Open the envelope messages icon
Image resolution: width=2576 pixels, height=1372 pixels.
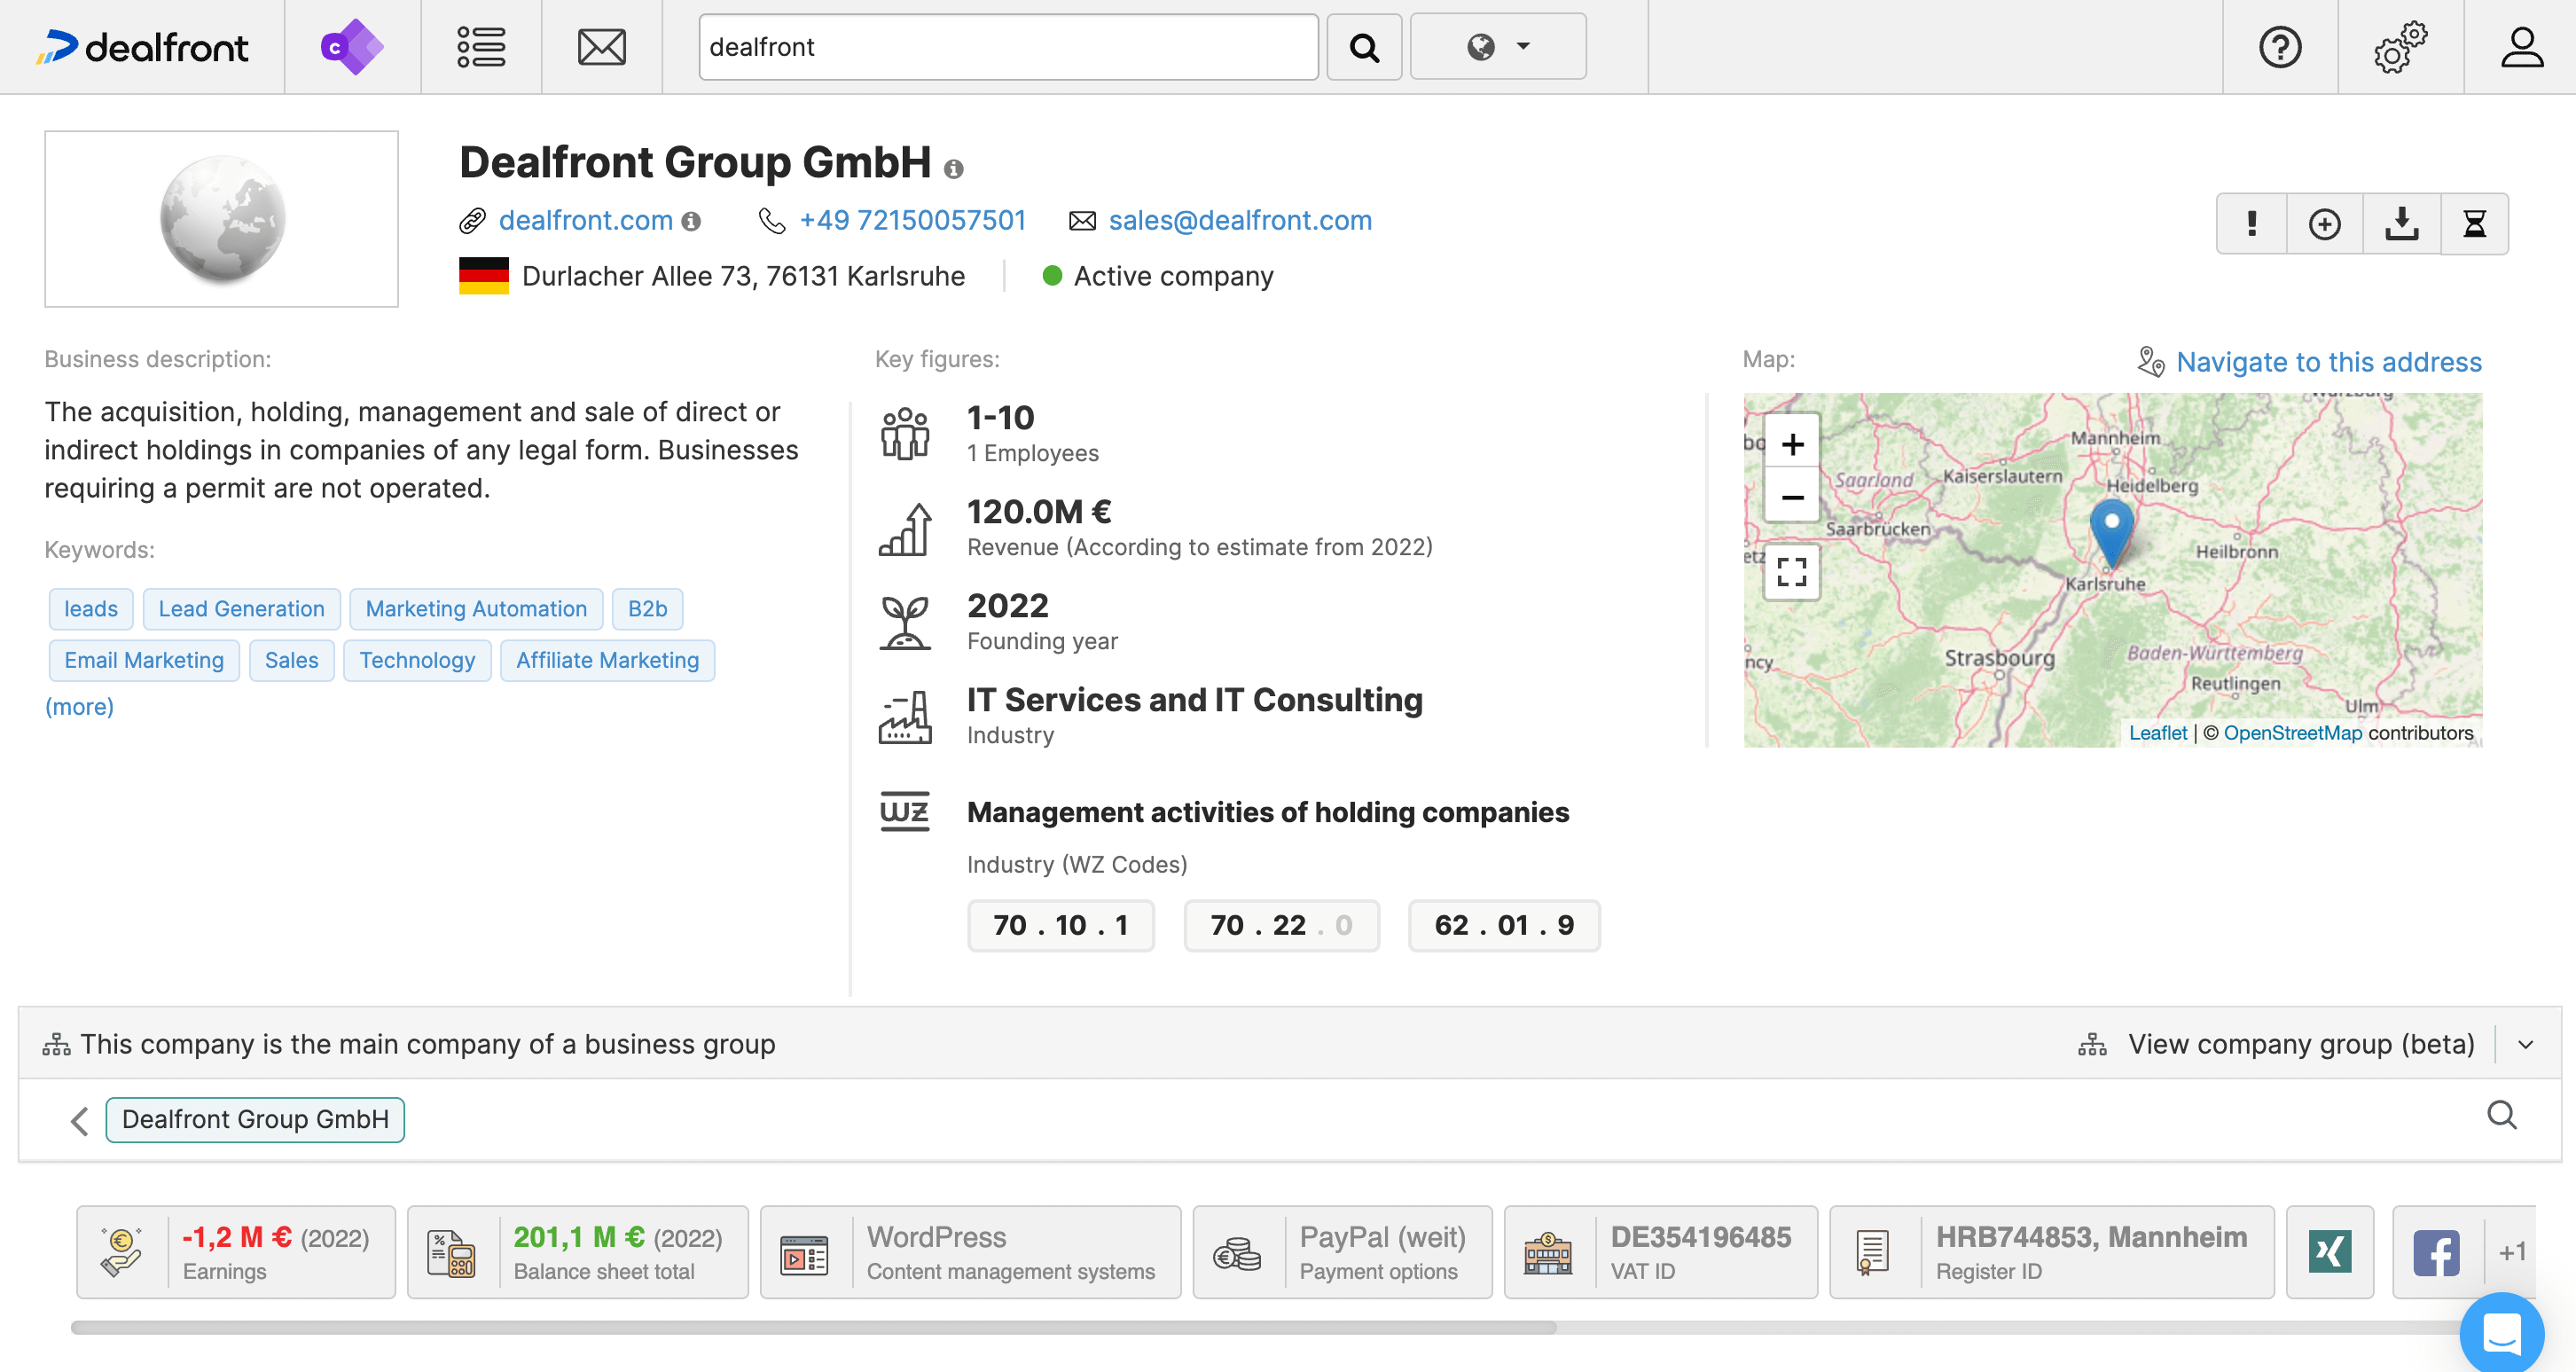tap(601, 46)
